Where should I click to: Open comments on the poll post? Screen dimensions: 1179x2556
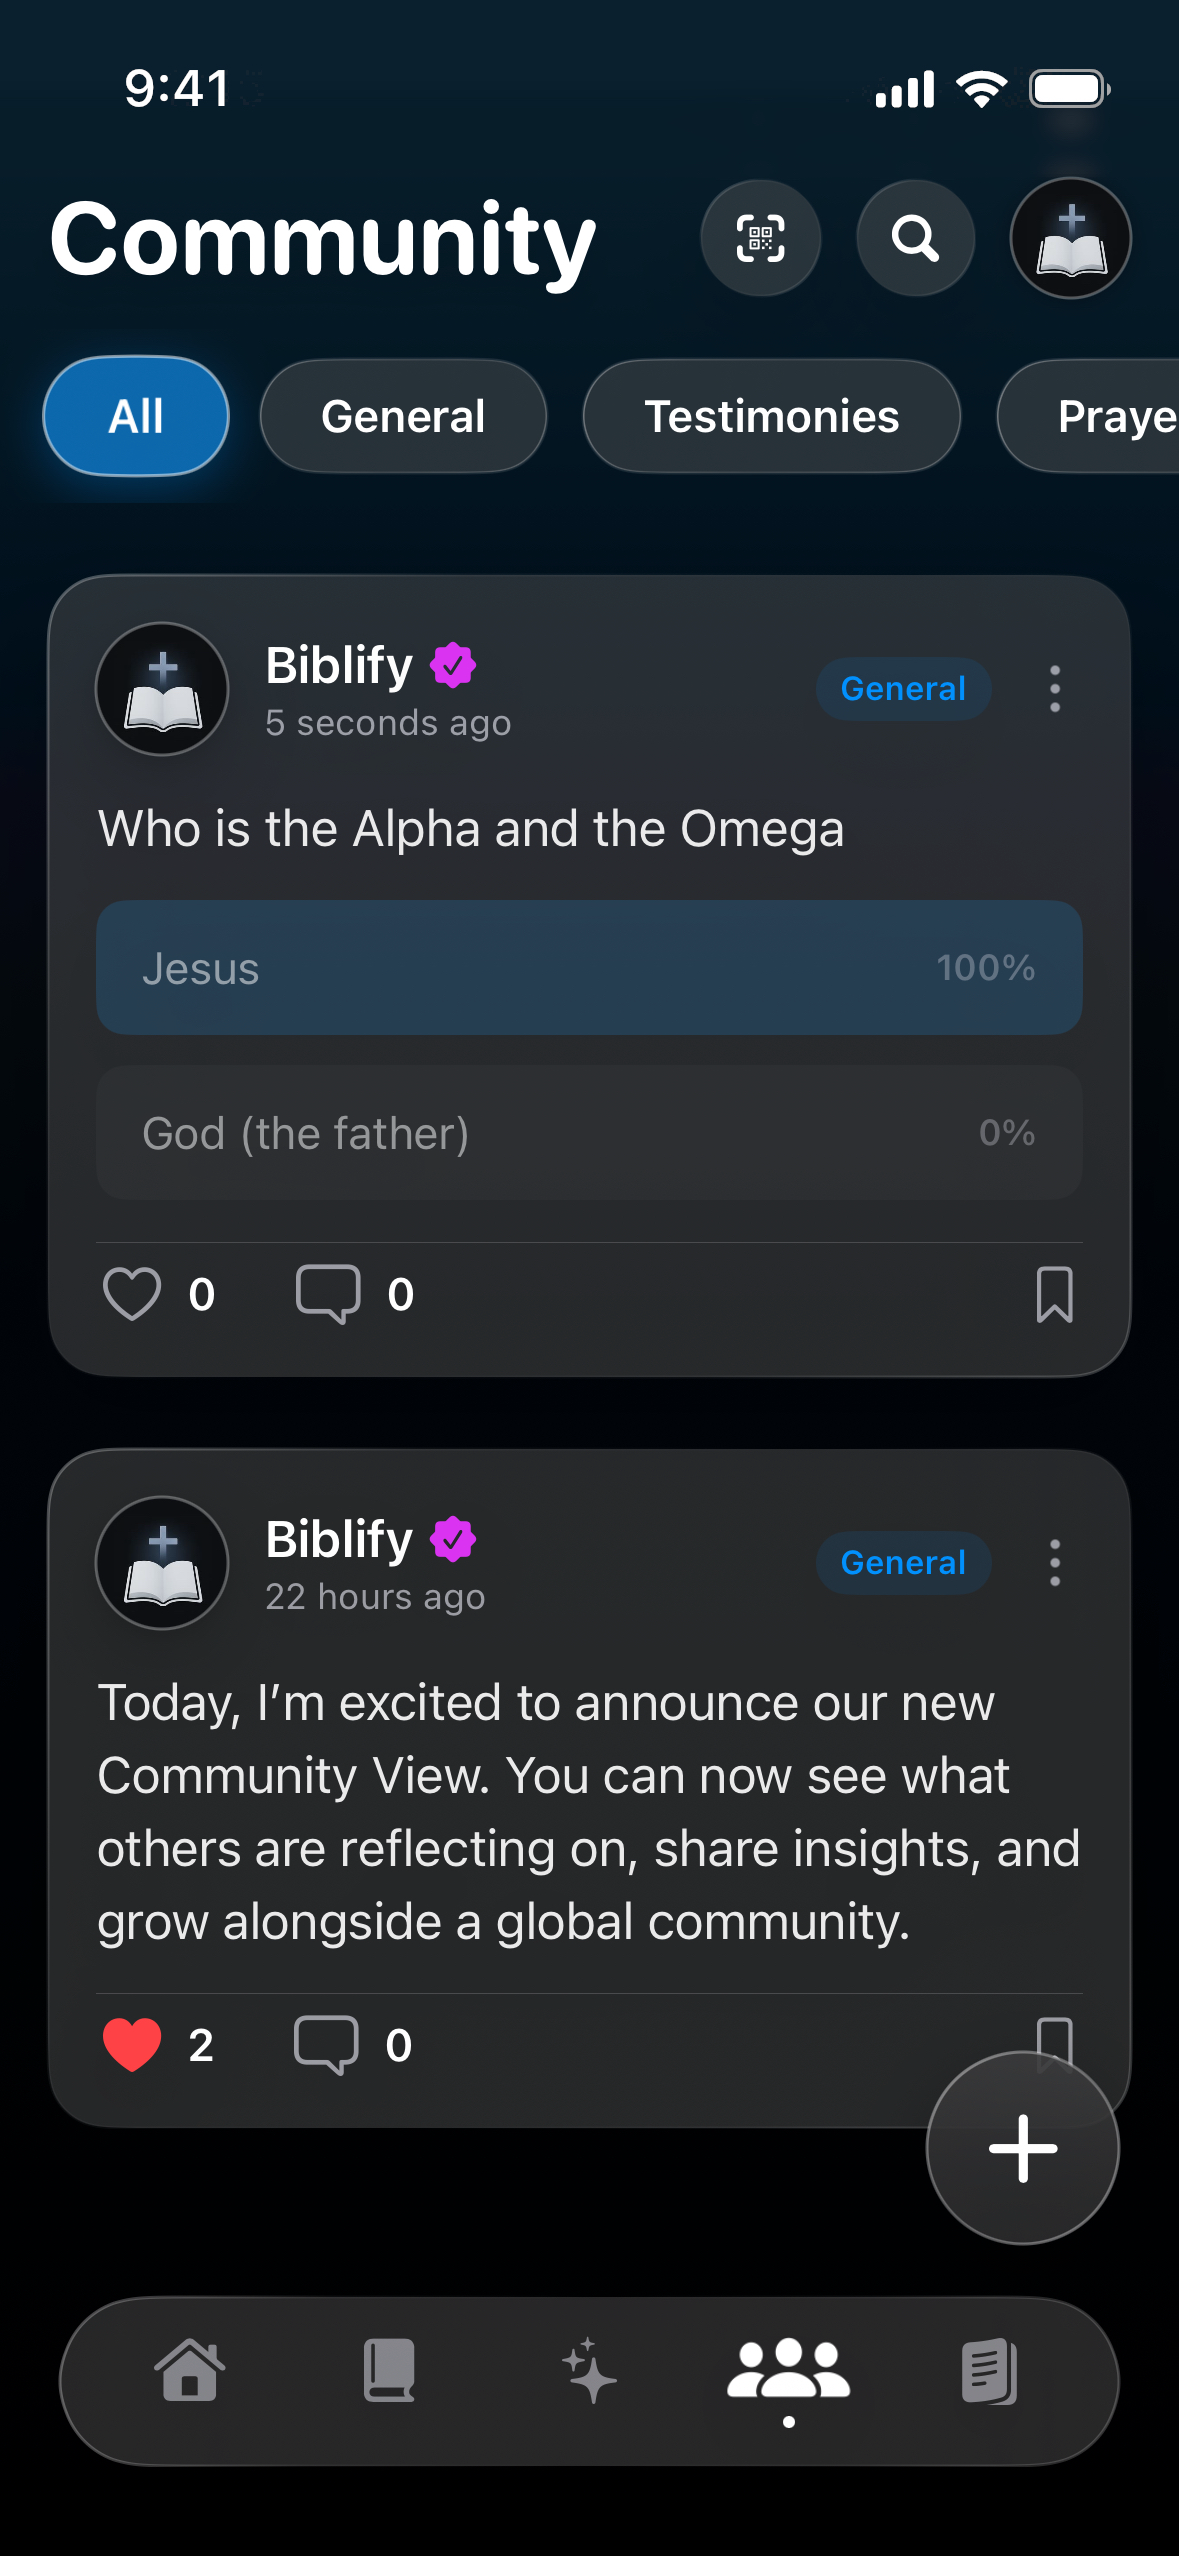(328, 1294)
